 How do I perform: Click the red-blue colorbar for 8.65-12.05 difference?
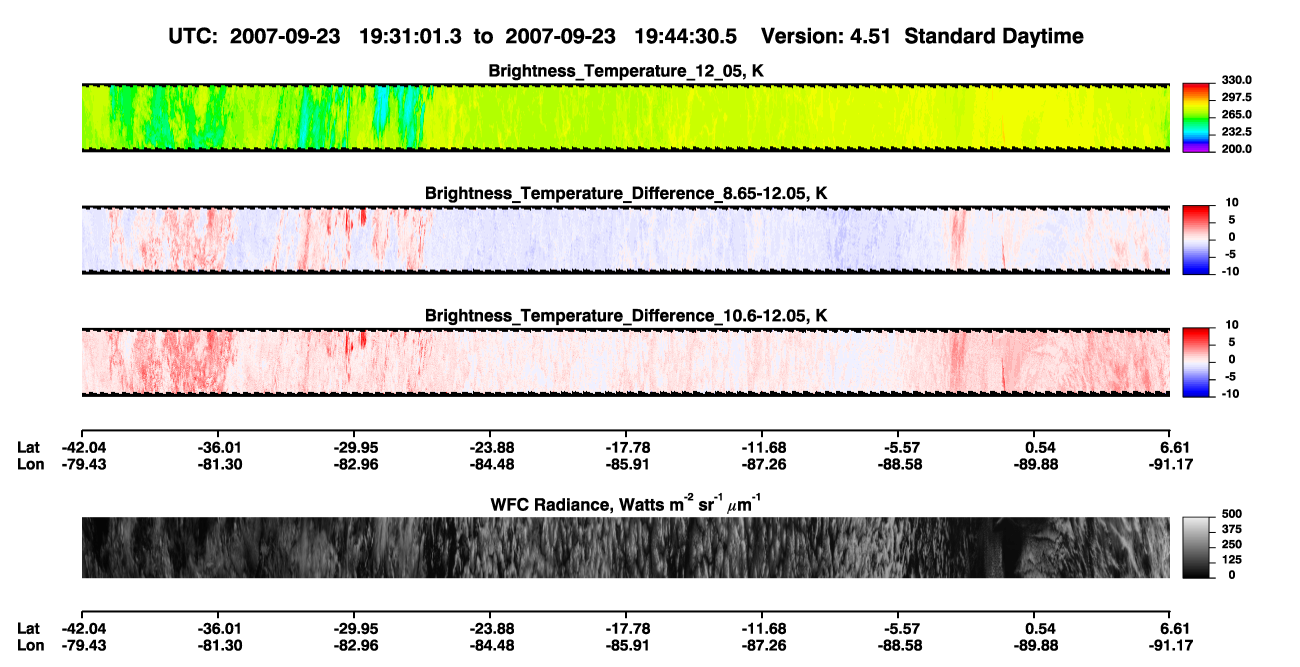click(1196, 240)
